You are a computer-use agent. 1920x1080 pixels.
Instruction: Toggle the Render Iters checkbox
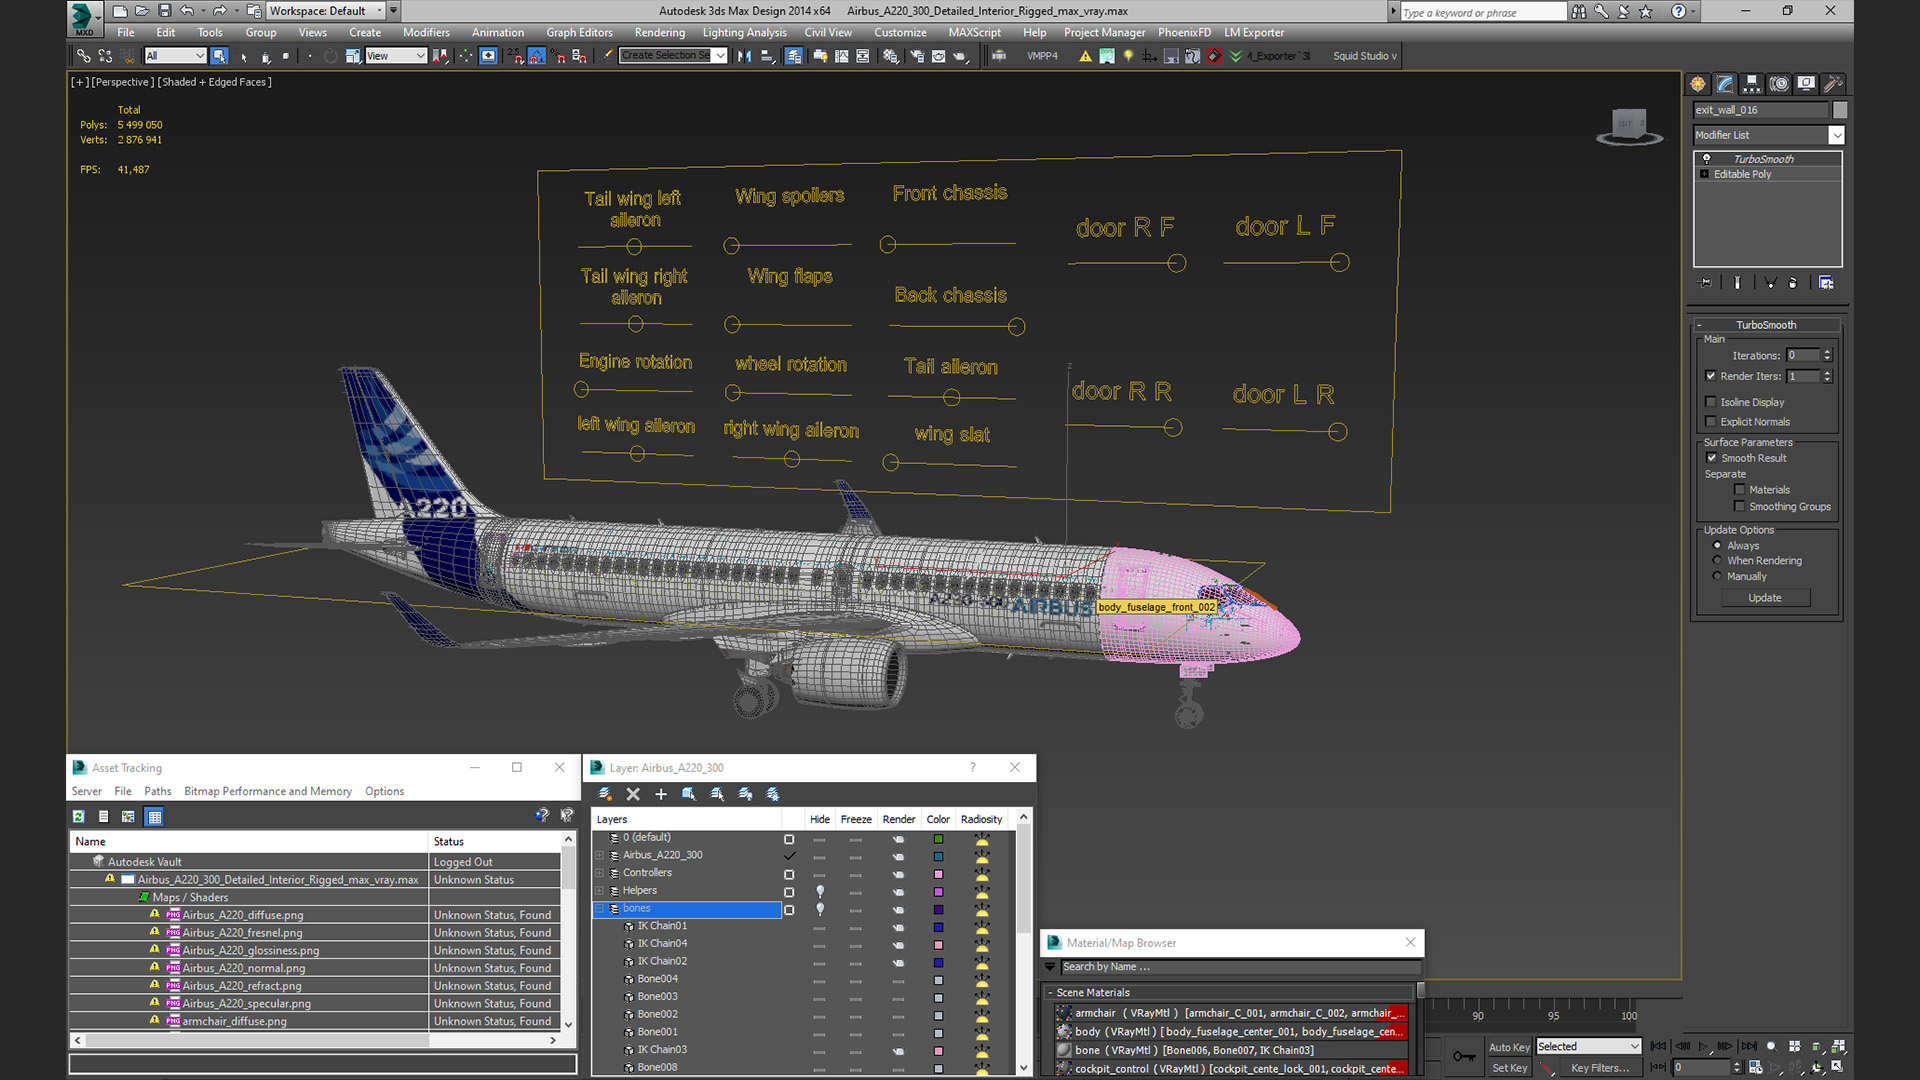click(x=1711, y=376)
